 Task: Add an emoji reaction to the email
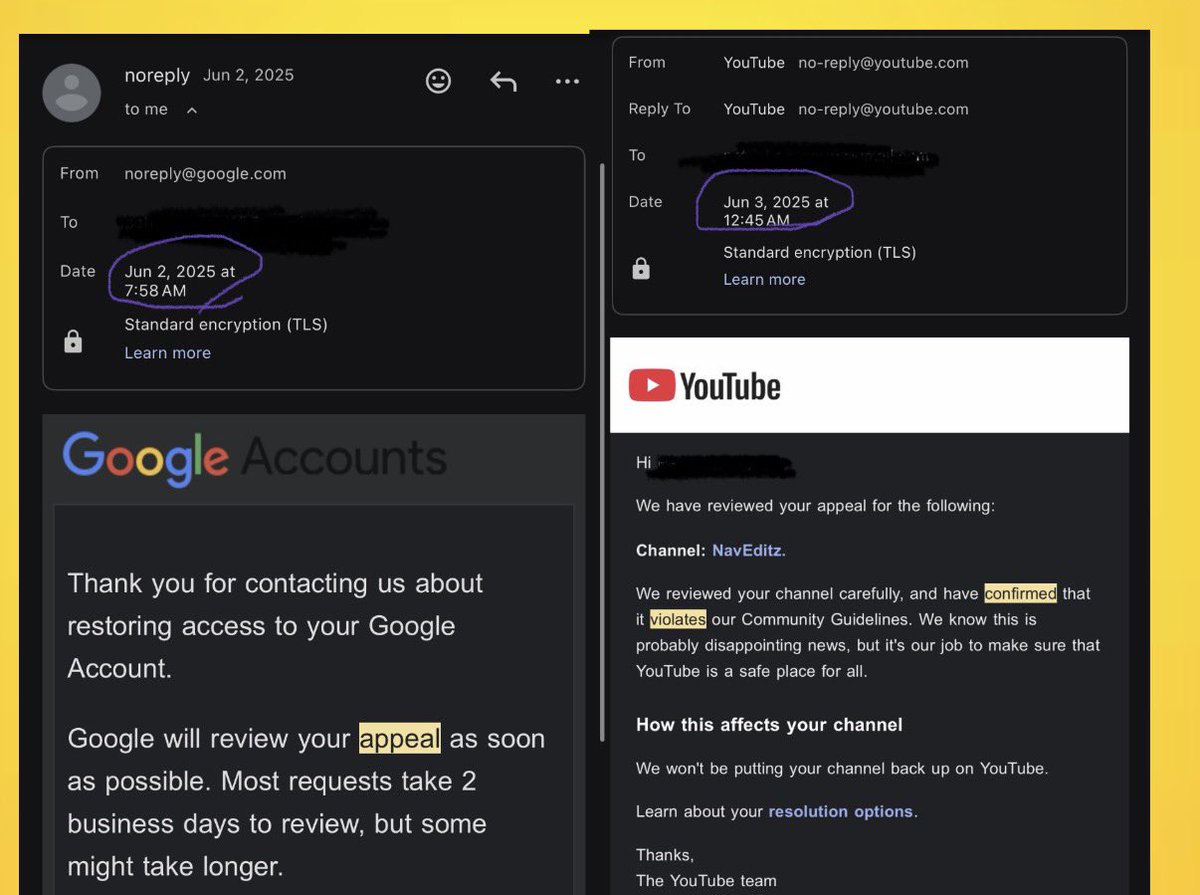tap(438, 81)
